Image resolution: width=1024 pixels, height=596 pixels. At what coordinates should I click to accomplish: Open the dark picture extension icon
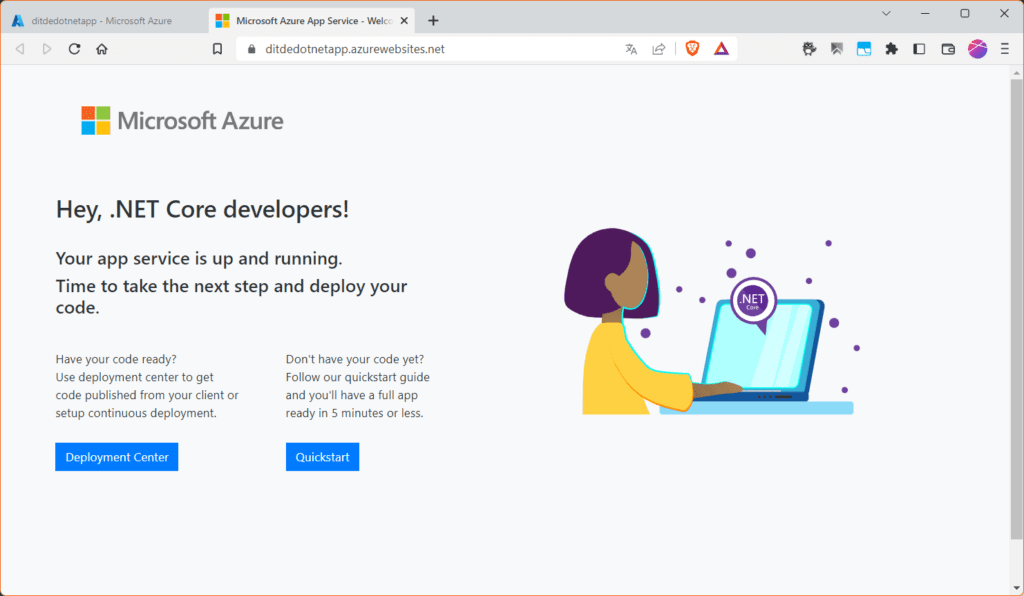point(837,49)
